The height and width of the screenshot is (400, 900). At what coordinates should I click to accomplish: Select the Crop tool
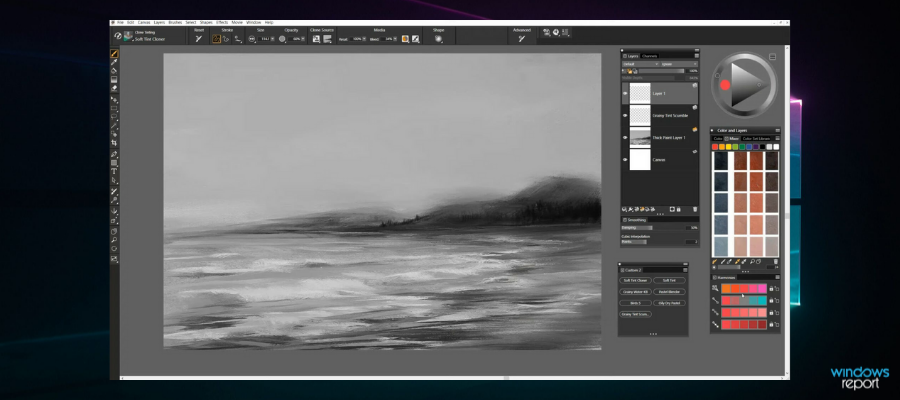pos(114,142)
